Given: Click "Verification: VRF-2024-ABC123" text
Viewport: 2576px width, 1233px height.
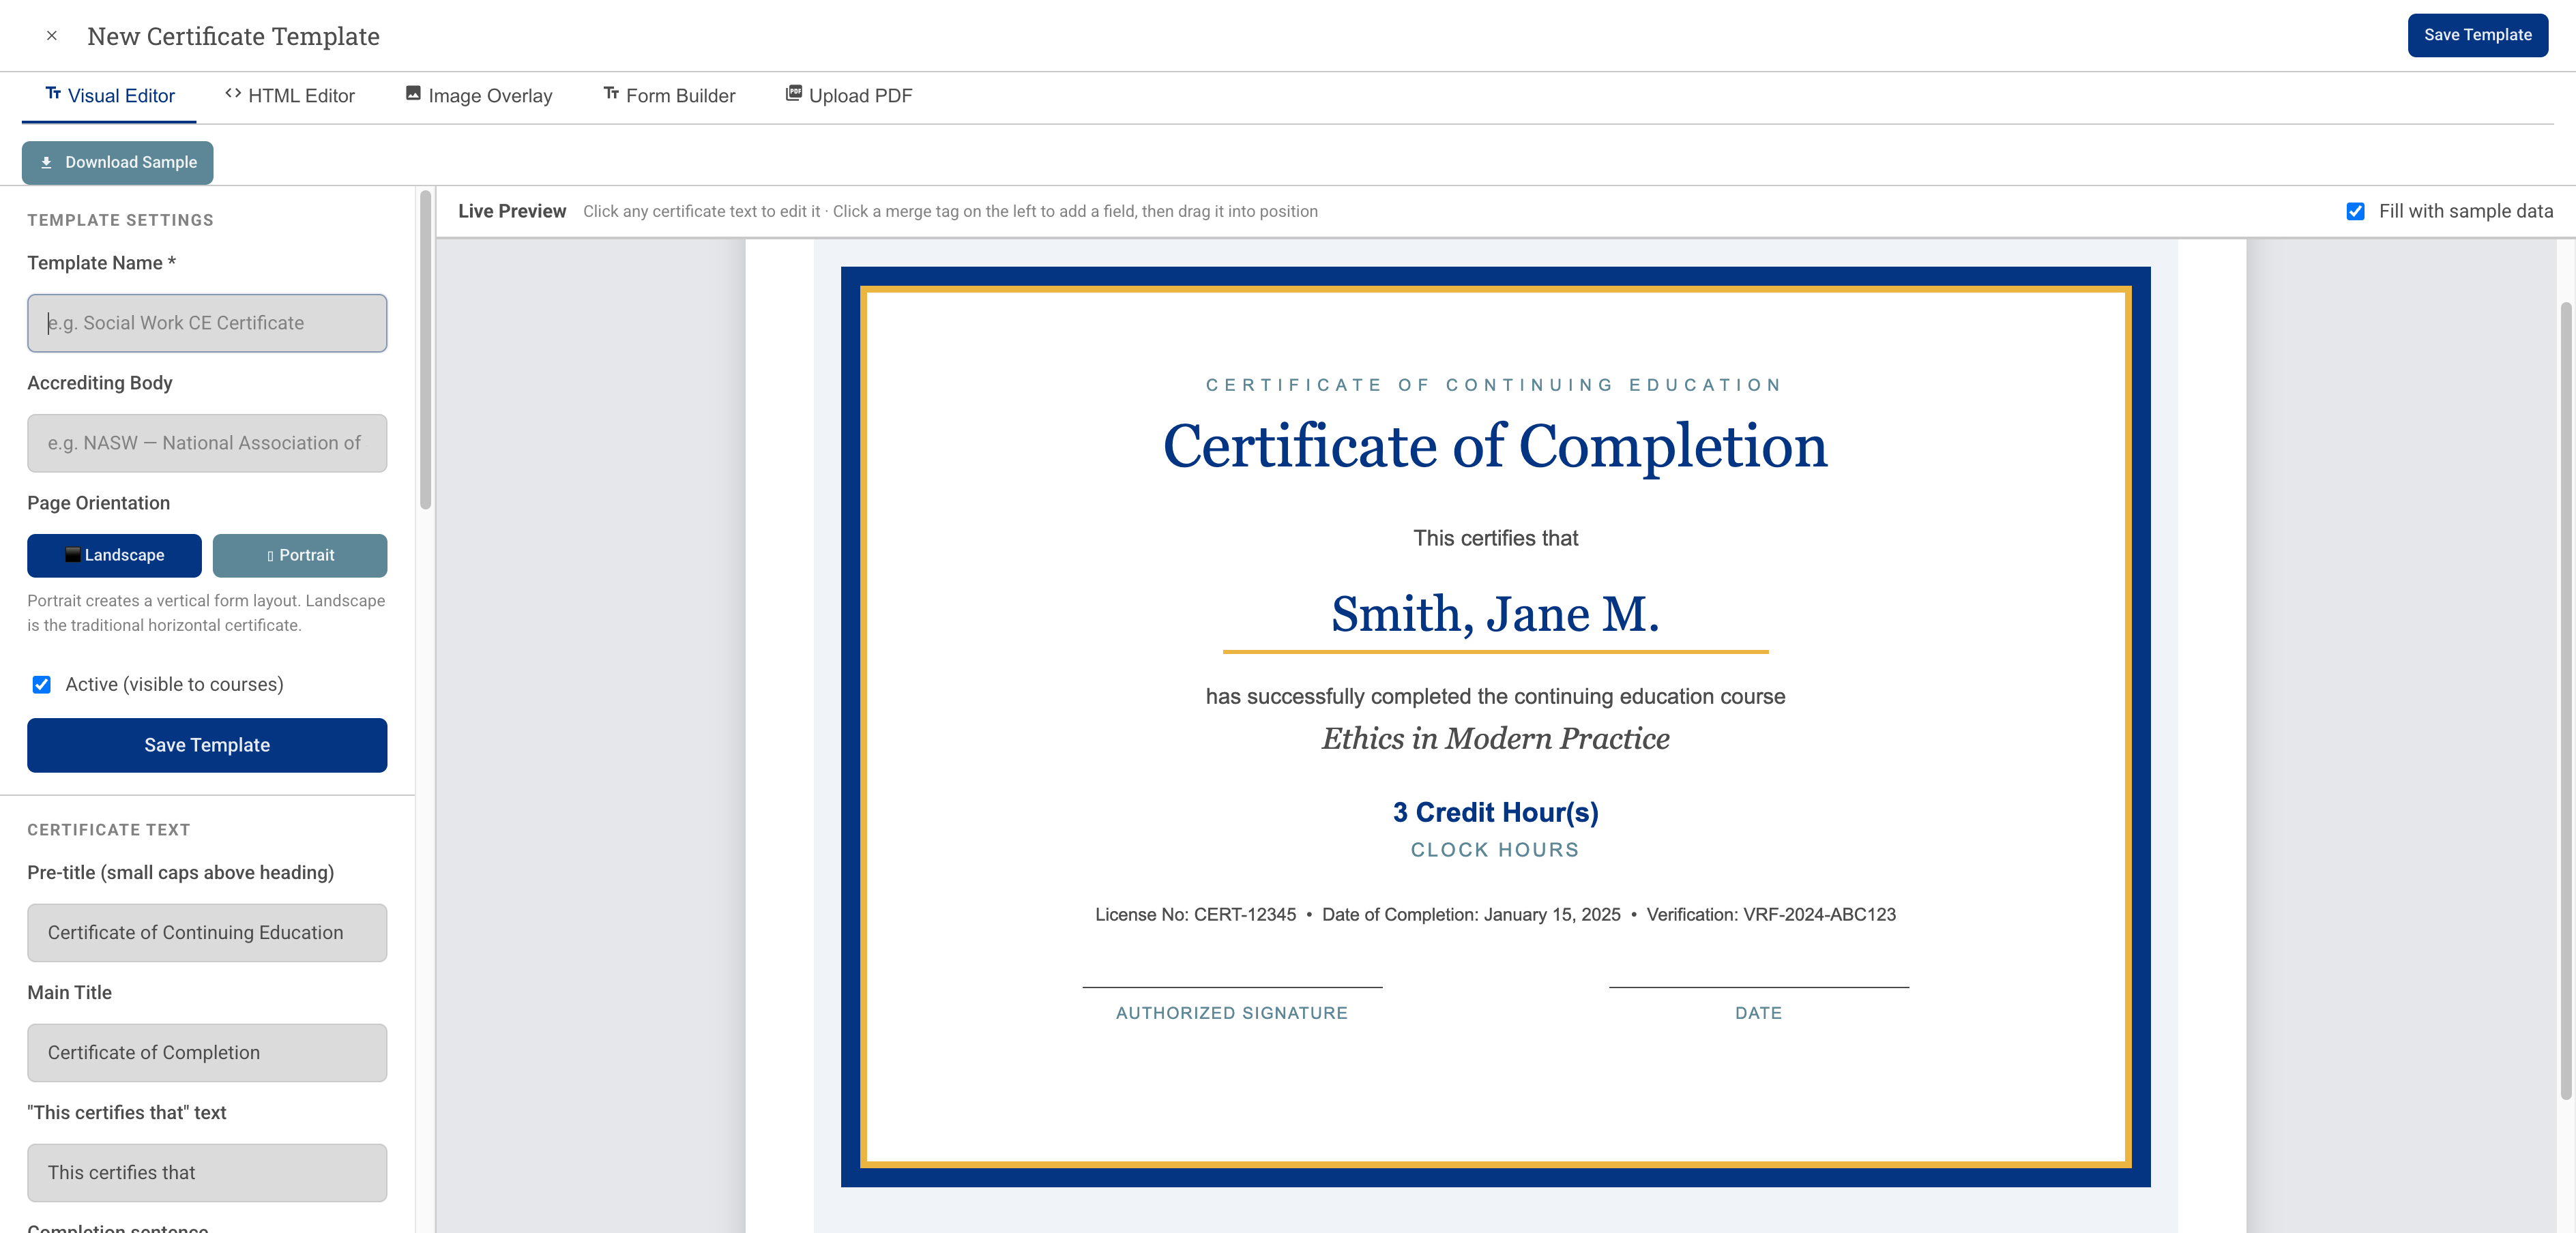Looking at the screenshot, I should click(x=1771, y=915).
